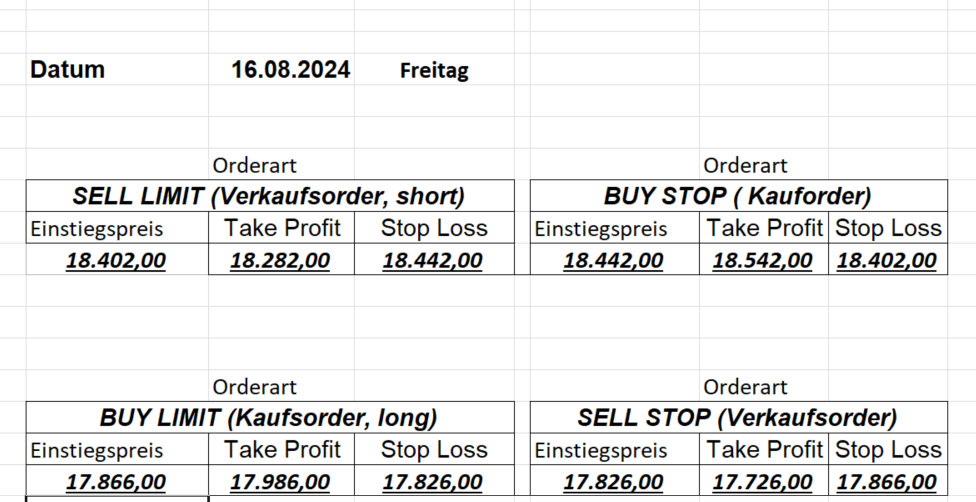Screen dimensions: 976x502
Task: Select the Take Profit value 18.542,00
Action: (x=762, y=262)
